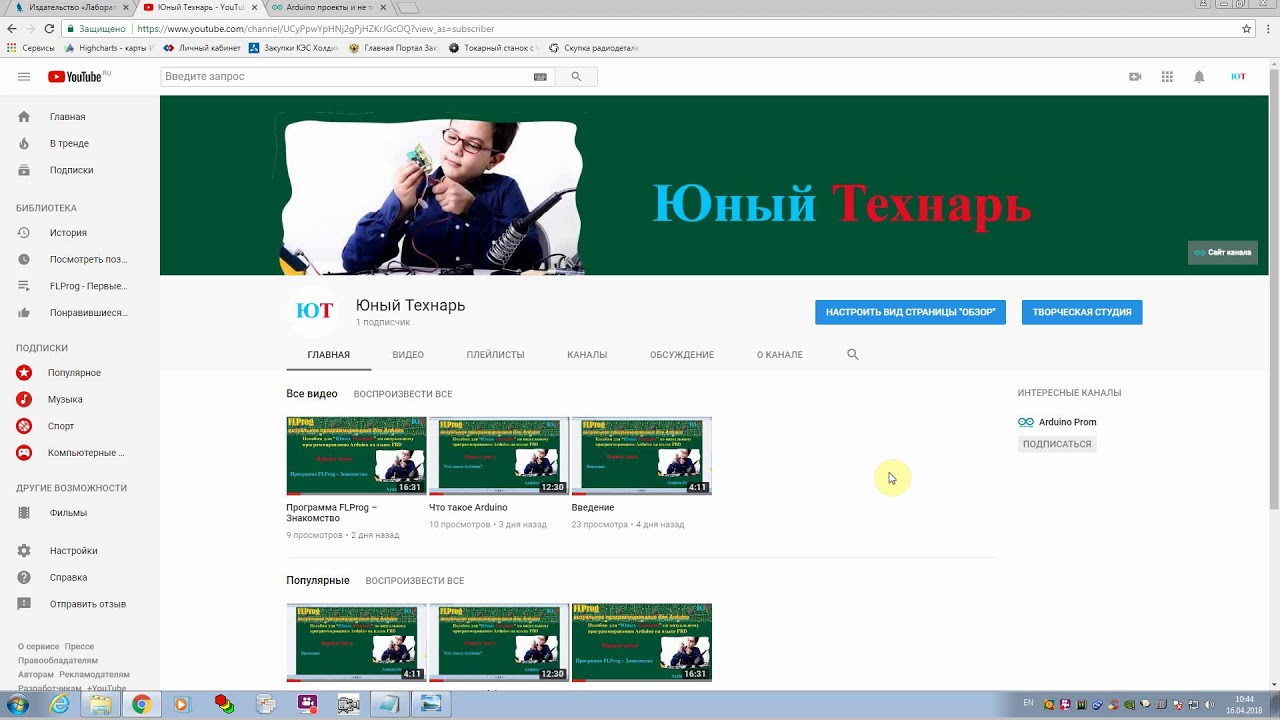Open video title Введение

pos(593,508)
